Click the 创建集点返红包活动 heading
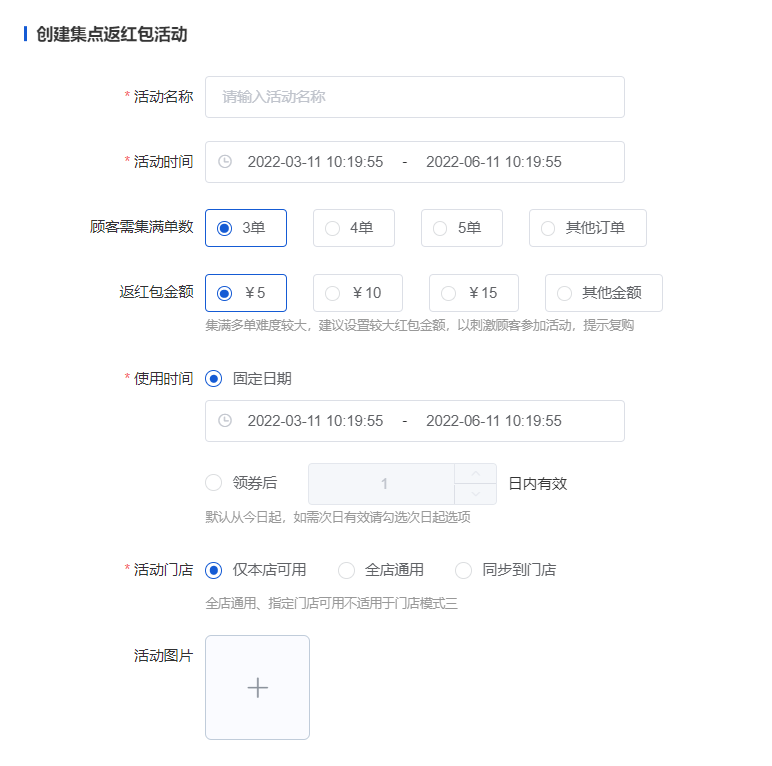The width and height of the screenshot is (772, 766). pos(112,34)
